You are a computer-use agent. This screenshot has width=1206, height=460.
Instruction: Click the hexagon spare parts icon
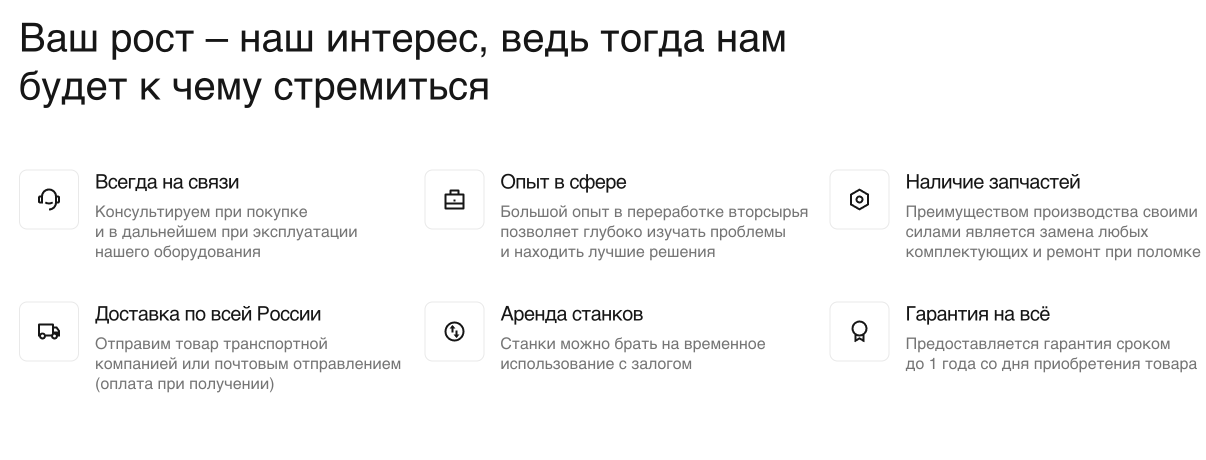click(859, 200)
